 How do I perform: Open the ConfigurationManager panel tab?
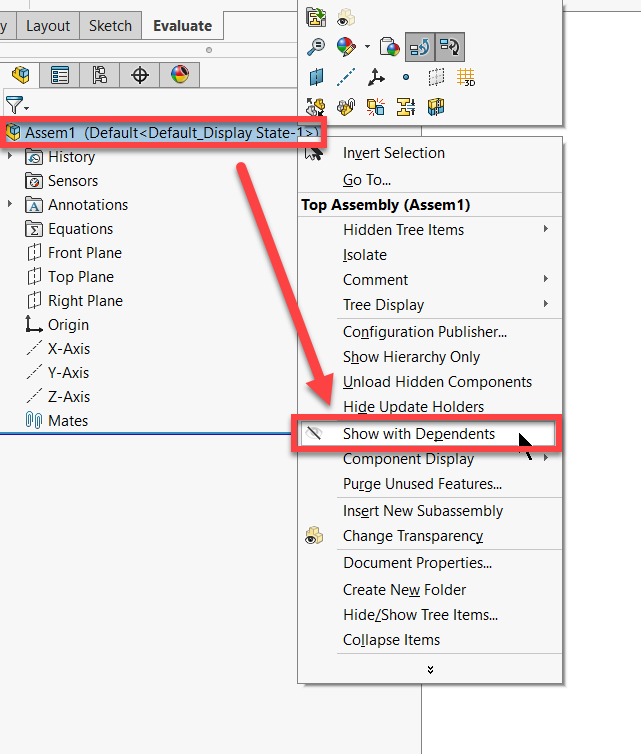point(99,75)
